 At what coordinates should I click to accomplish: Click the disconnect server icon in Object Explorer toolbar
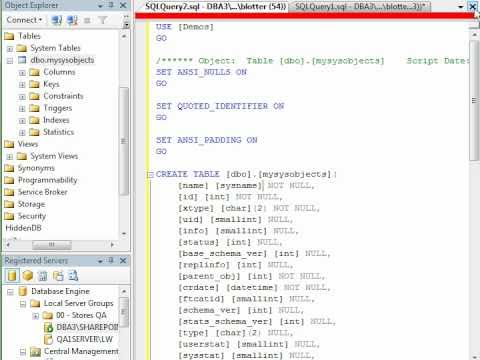click(72, 20)
